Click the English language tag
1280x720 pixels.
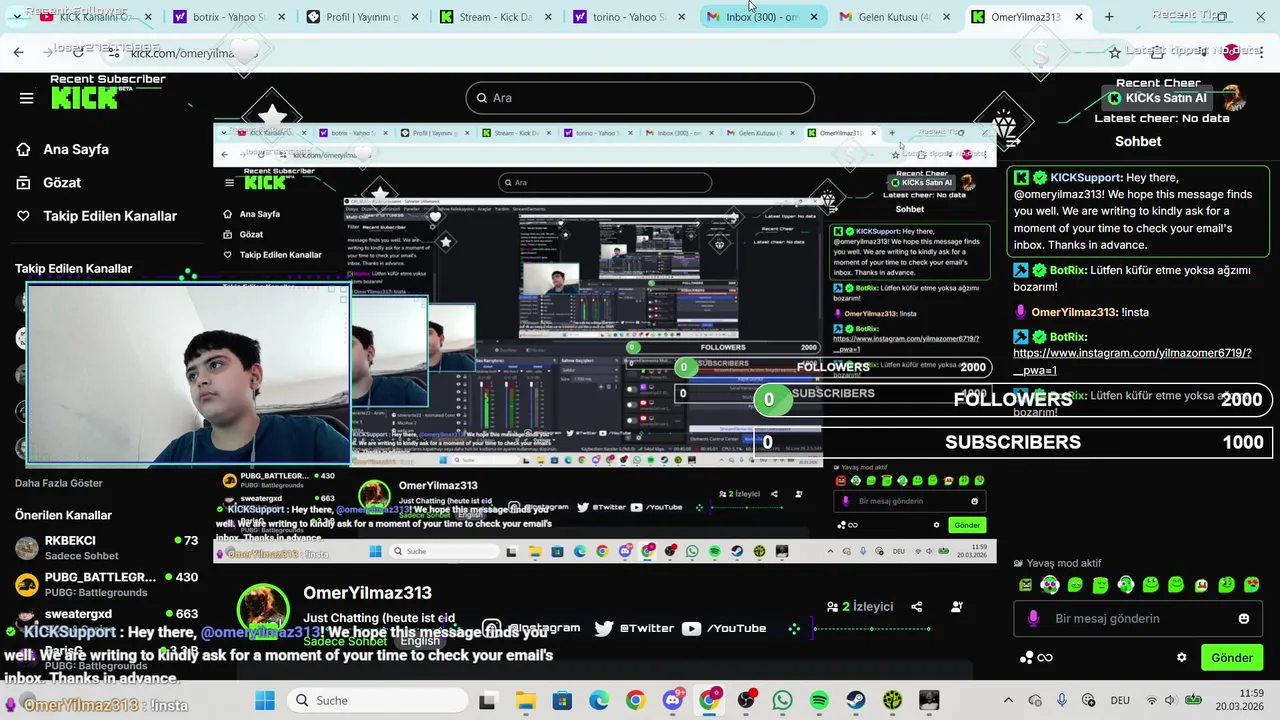click(420, 641)
